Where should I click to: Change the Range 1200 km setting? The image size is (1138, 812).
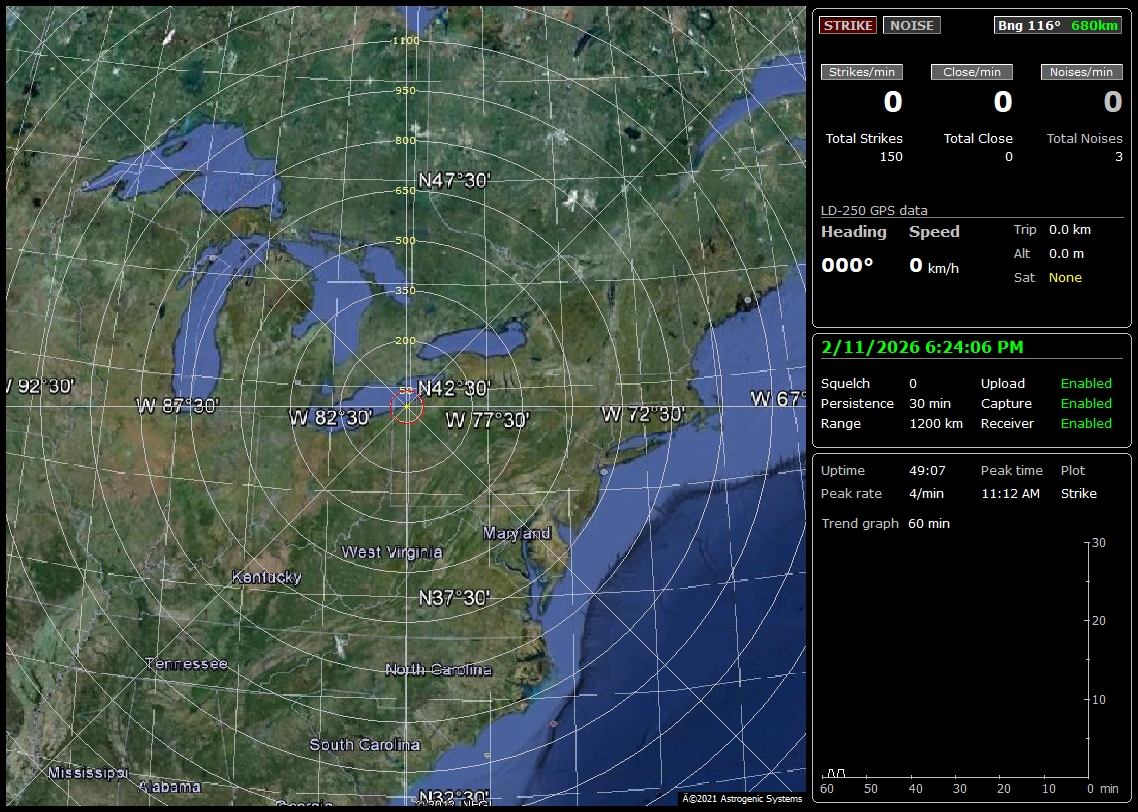(x=935, y=424)
